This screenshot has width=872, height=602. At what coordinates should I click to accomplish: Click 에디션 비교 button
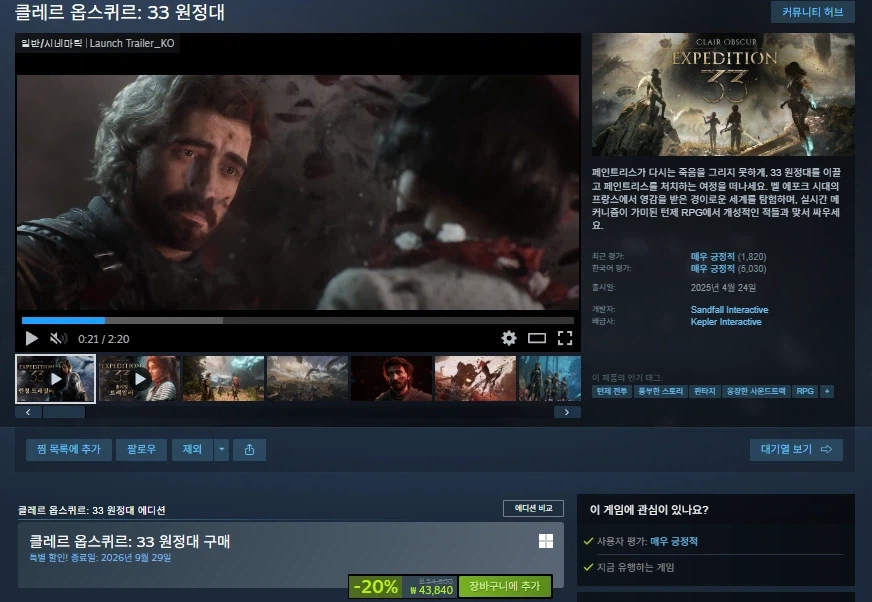pos(533,509)
